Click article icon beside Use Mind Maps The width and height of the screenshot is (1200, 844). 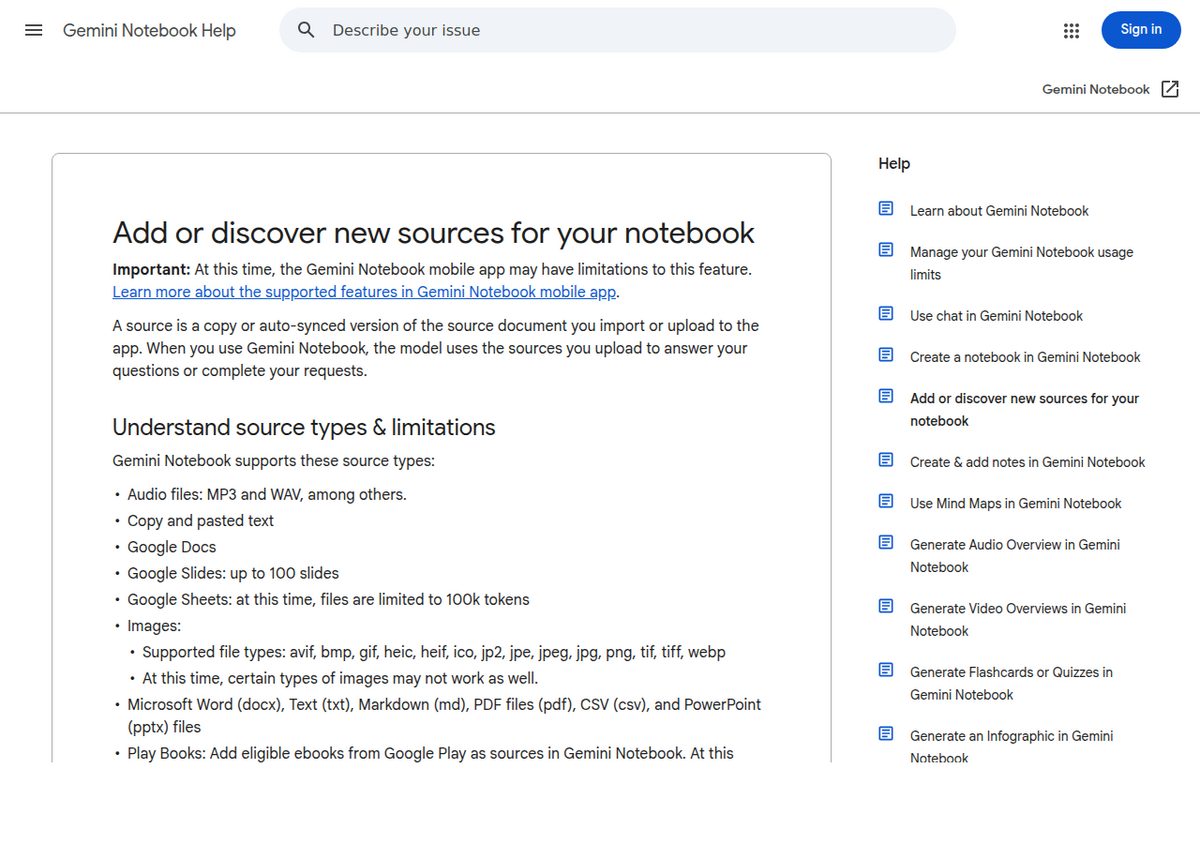pos(886,501)
